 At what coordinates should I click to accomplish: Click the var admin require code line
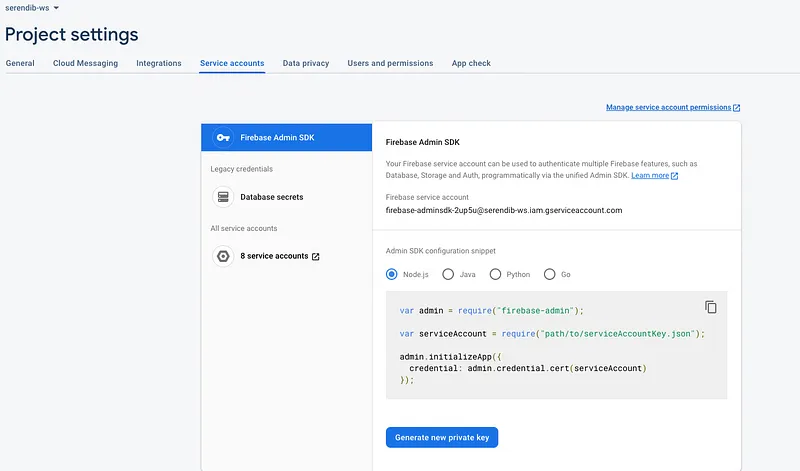click(491, 310)
